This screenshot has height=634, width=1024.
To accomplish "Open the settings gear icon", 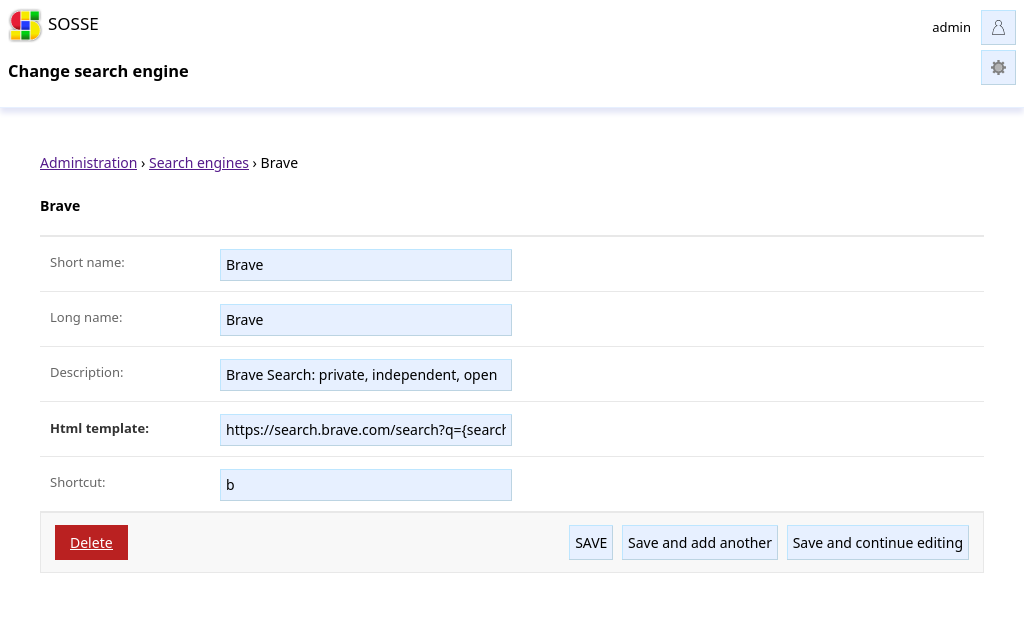I will click(998, 67).
